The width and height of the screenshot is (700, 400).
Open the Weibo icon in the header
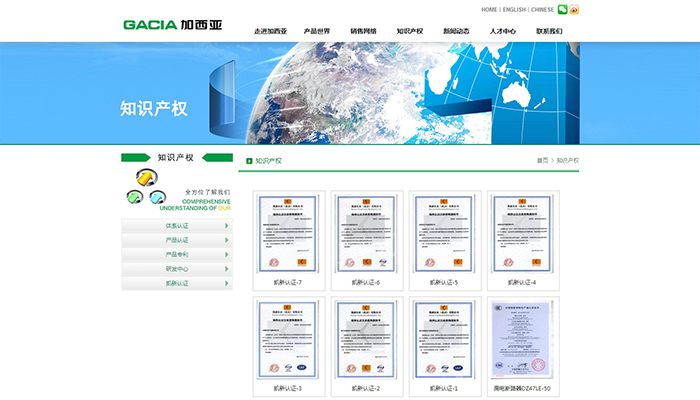click(x=574, y=9)
